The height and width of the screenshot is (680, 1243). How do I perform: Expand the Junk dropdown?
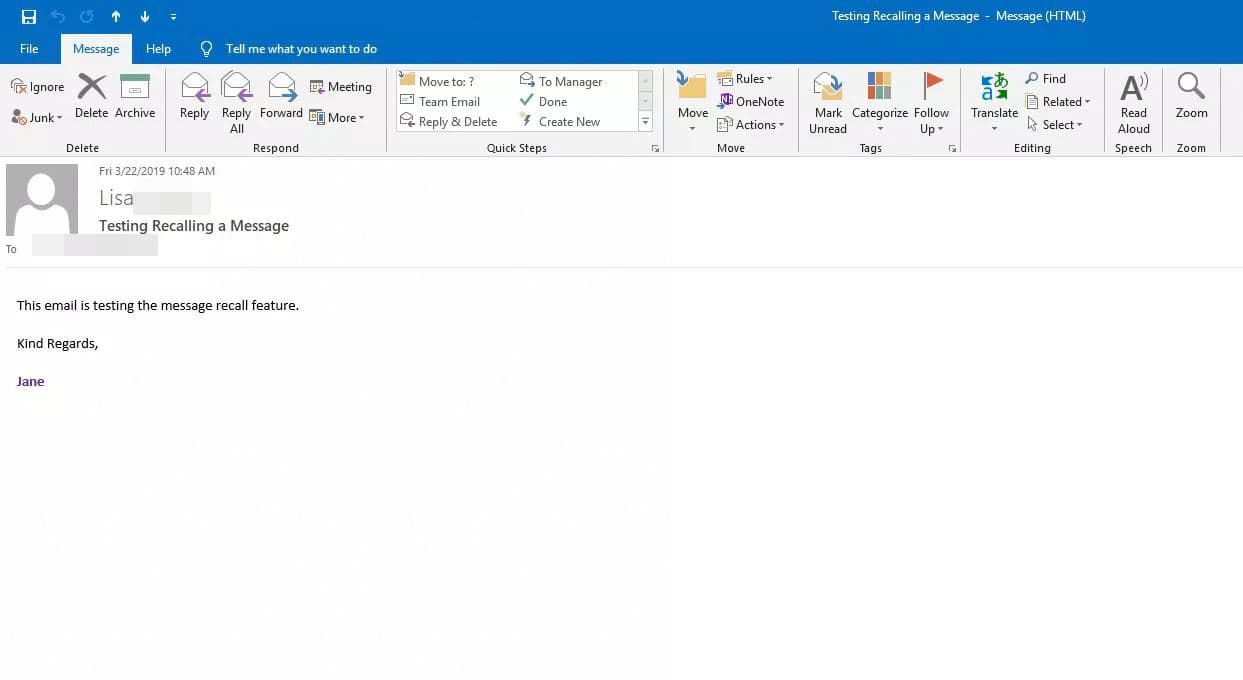[x=38, y=117]
